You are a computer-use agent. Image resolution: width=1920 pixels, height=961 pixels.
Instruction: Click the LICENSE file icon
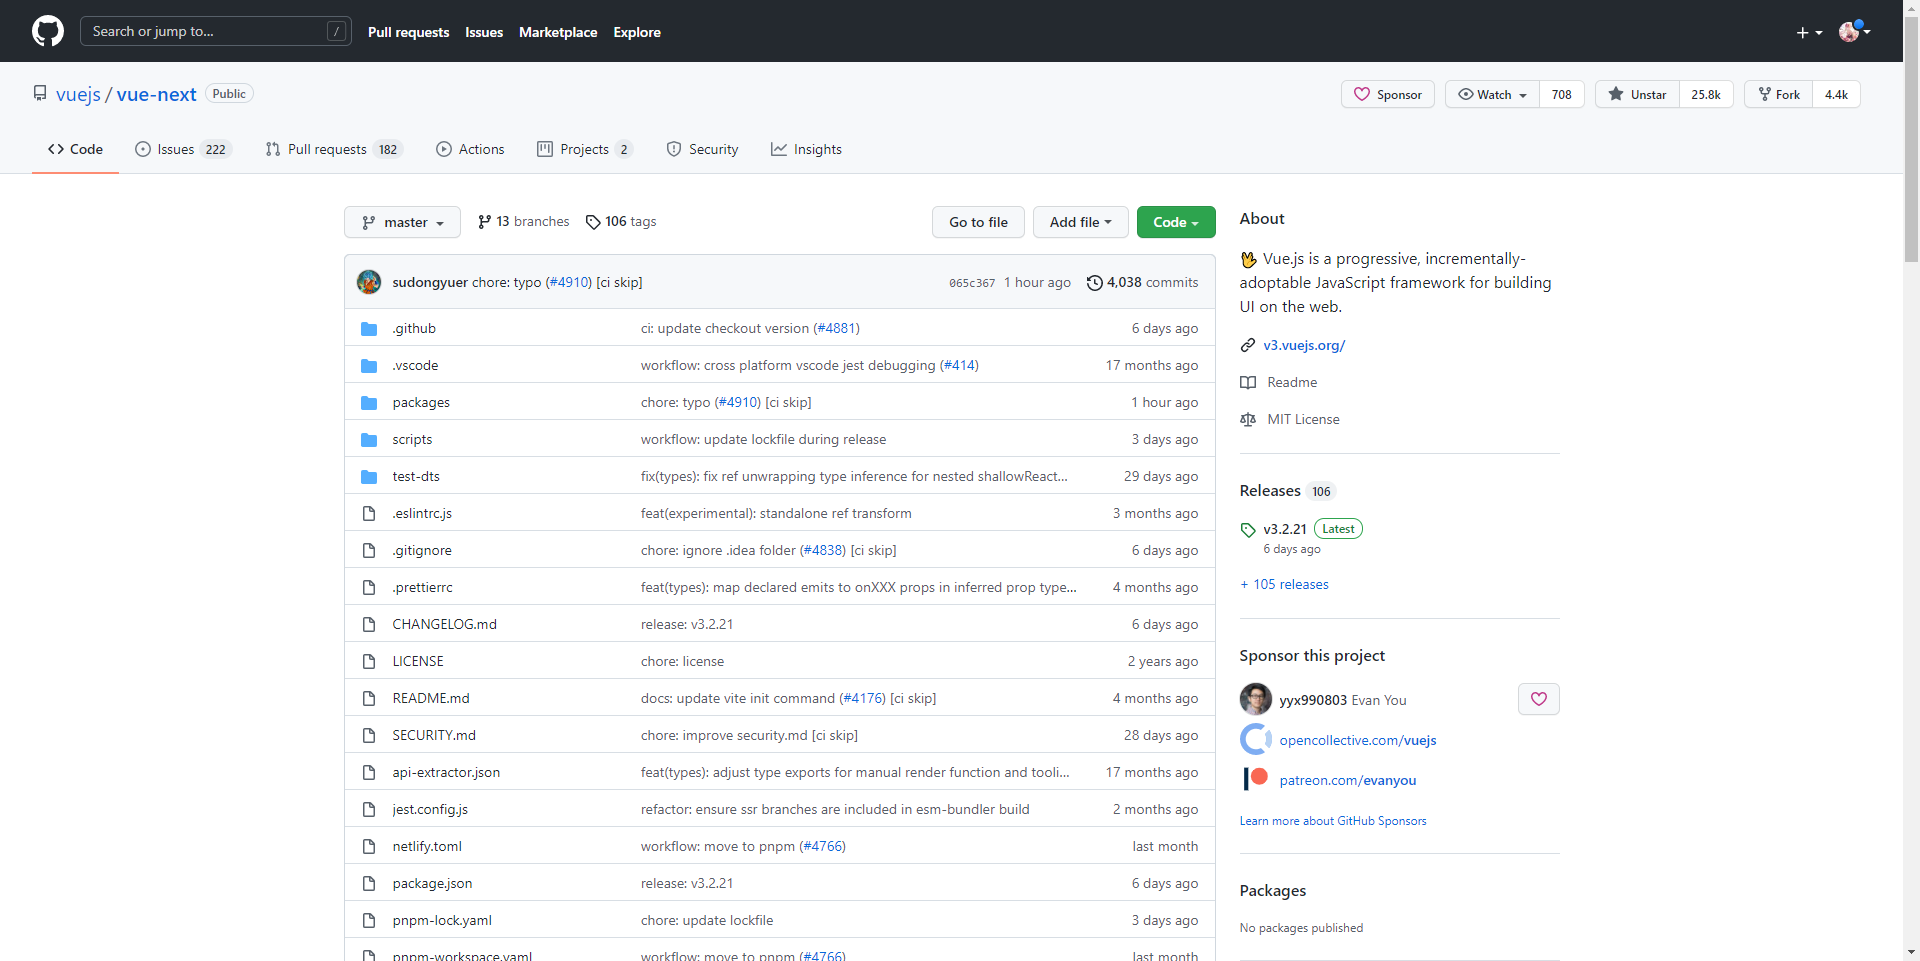pyautogui.click(x=369, y=661)
